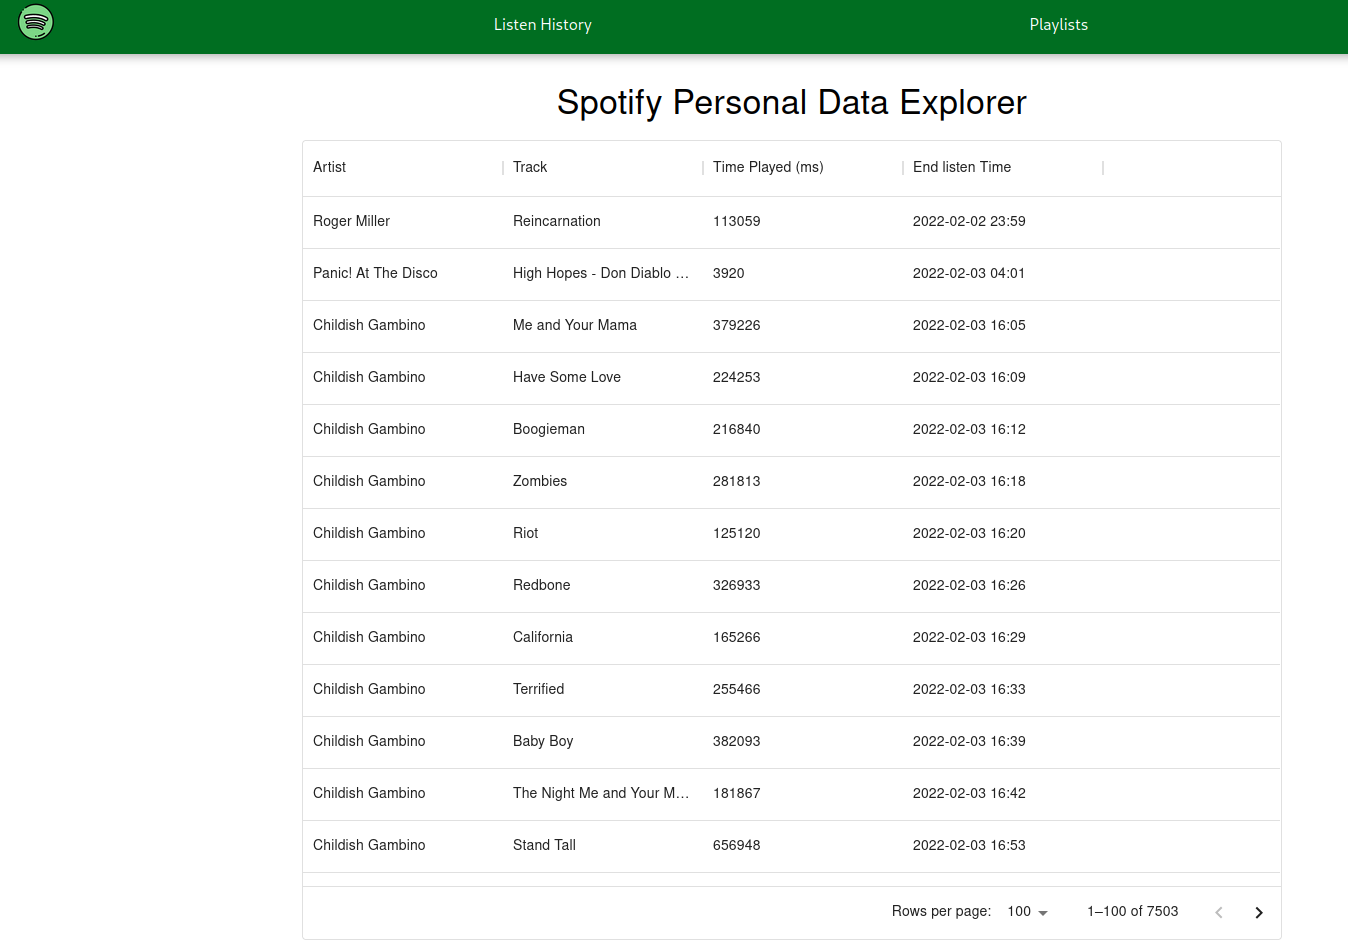
Task: Go to next page arrow
Action: point(1259,912)
